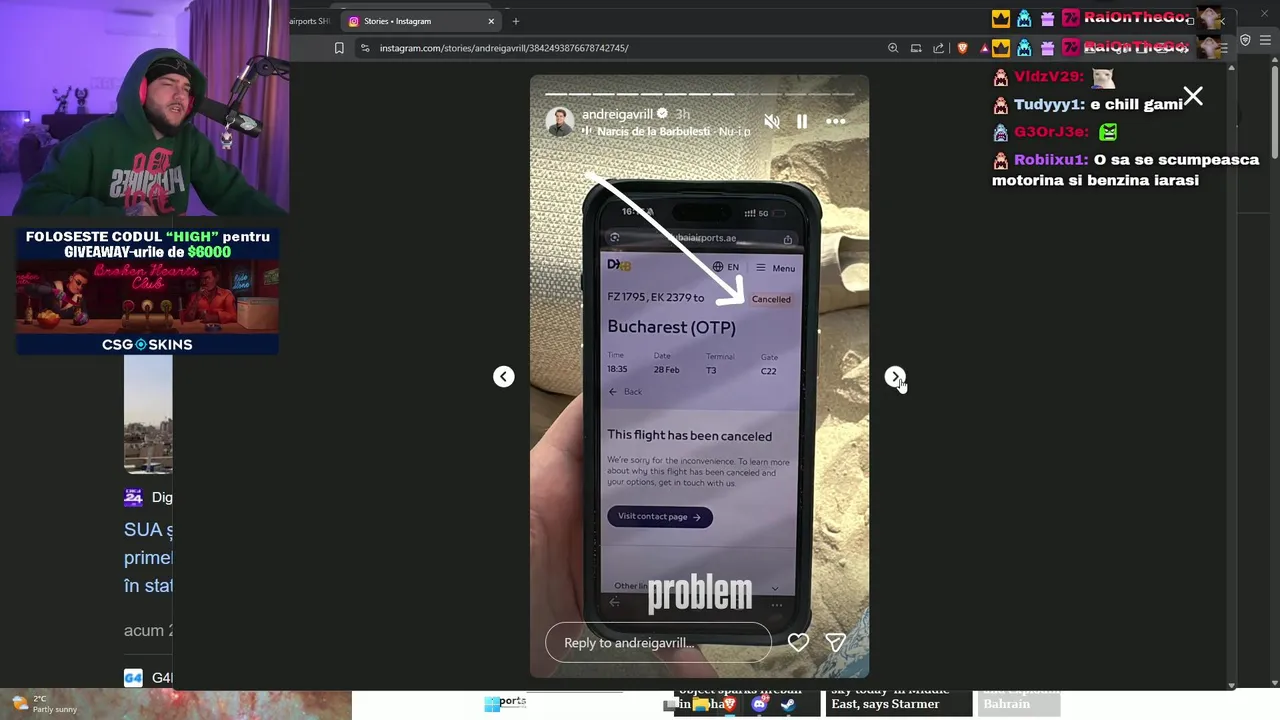Click the instagram.com address bar URL

point(504,48)
